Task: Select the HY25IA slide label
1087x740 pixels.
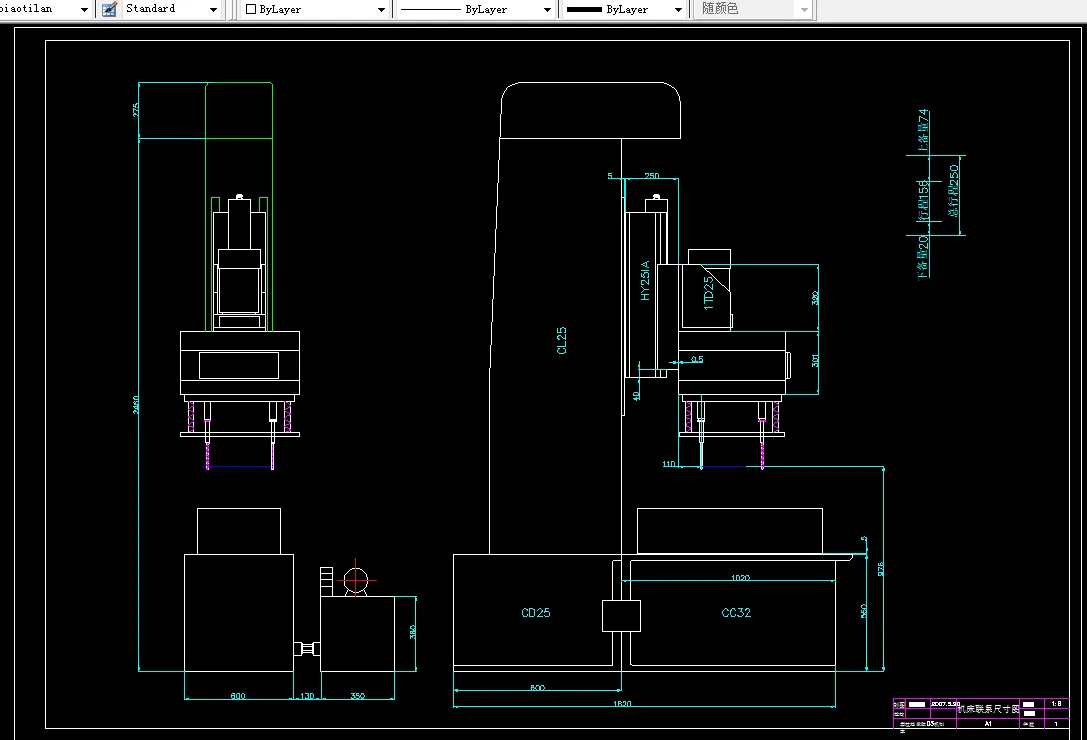Action: point(645,281)
